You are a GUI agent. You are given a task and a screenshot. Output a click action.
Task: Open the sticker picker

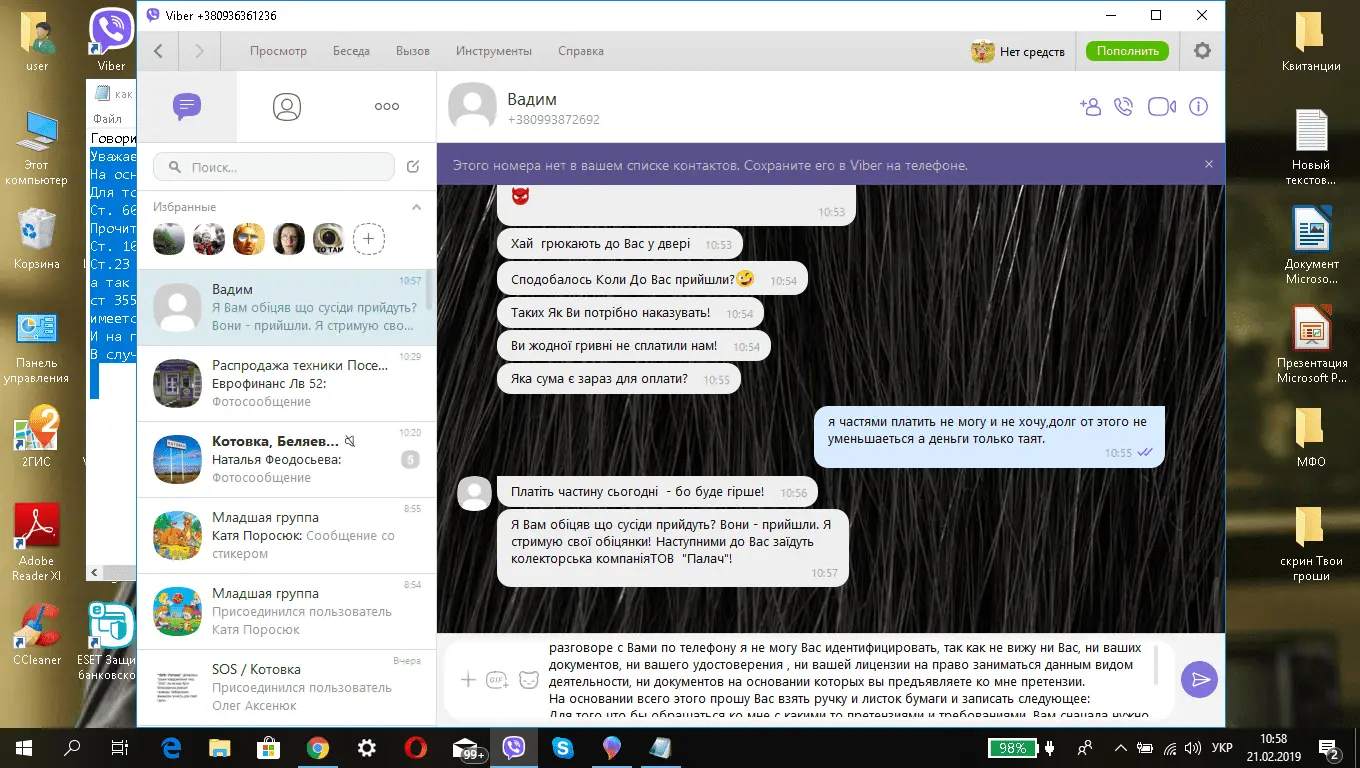528,680
